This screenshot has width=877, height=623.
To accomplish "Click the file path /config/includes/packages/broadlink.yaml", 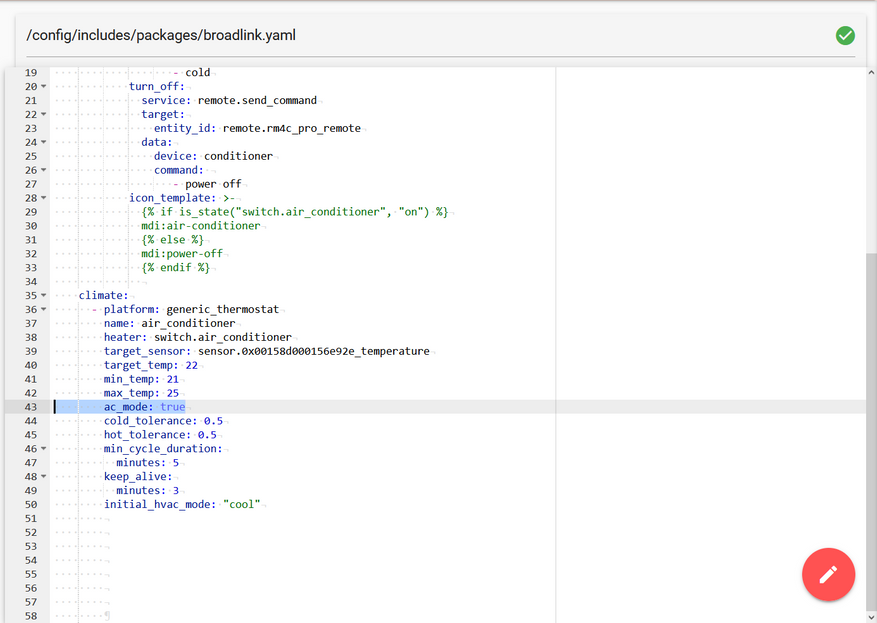I will (x=161, y=35).
